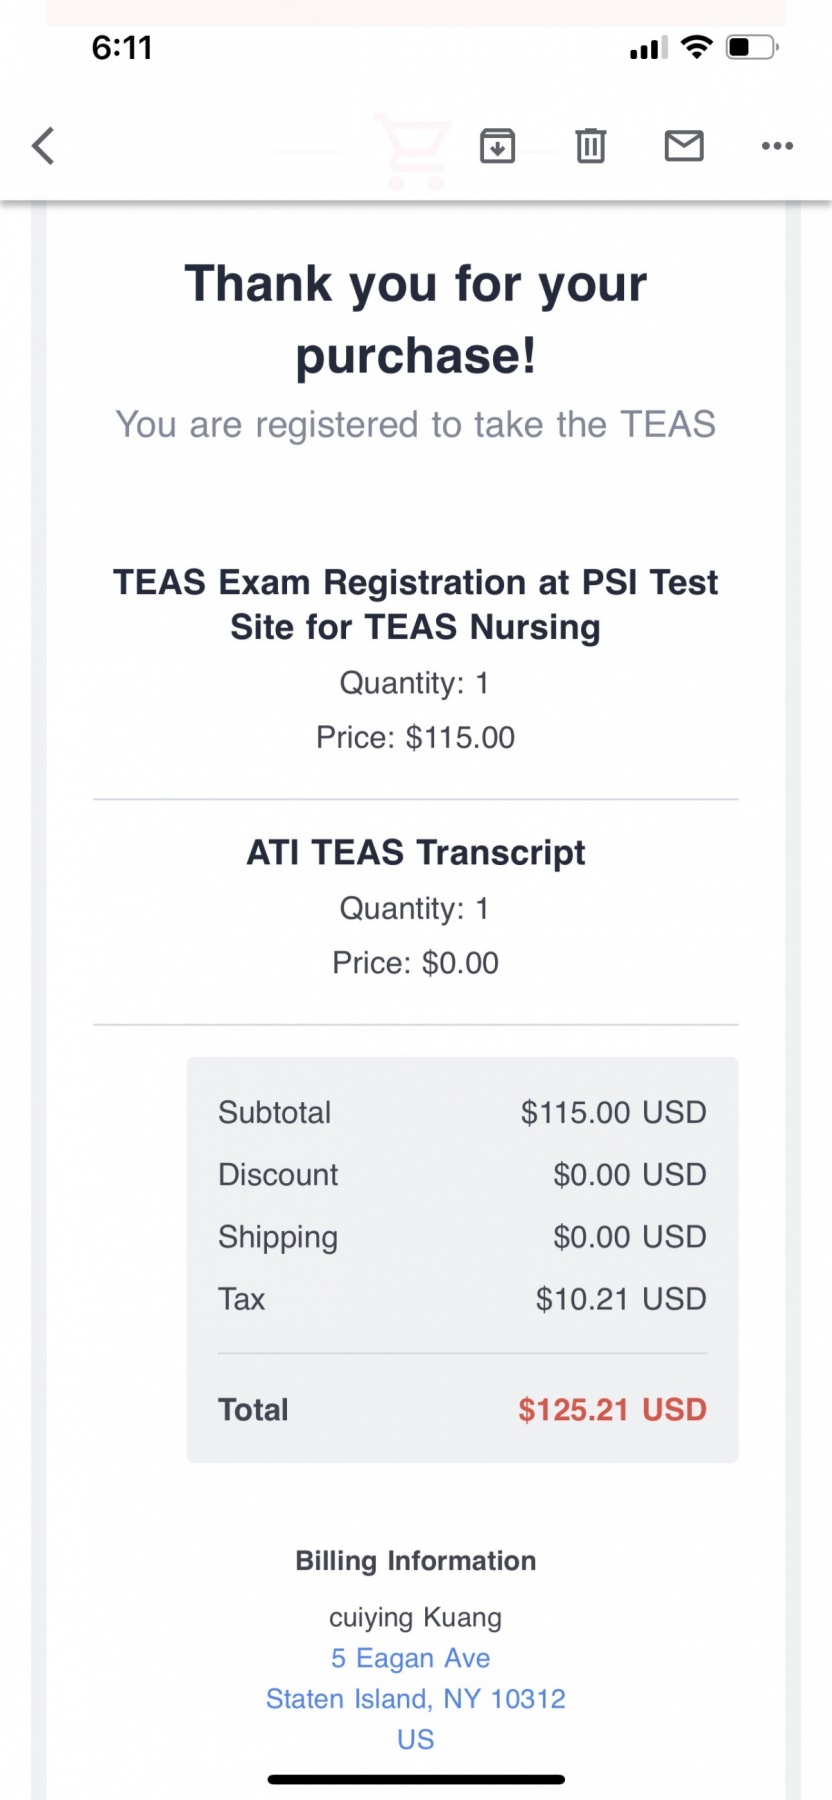
Task: Tap the faded shopping cart logo
Action: (412, 152)
